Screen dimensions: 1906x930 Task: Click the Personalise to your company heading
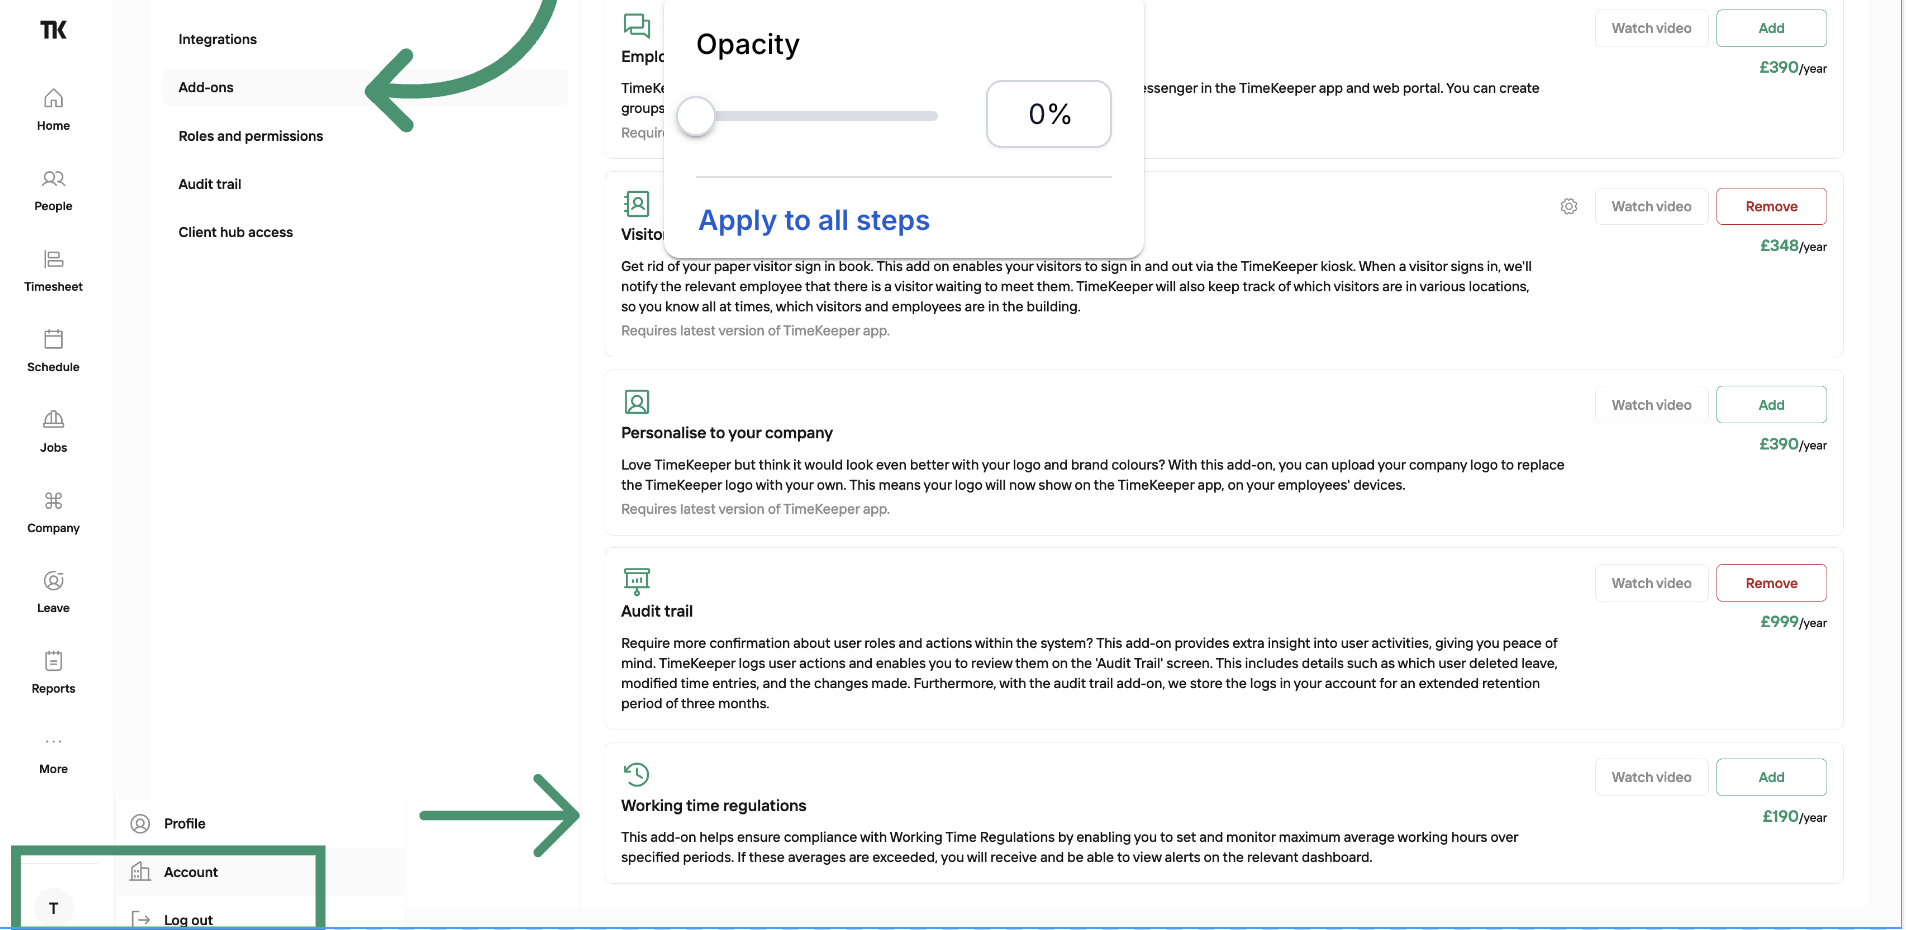(727, 433)
